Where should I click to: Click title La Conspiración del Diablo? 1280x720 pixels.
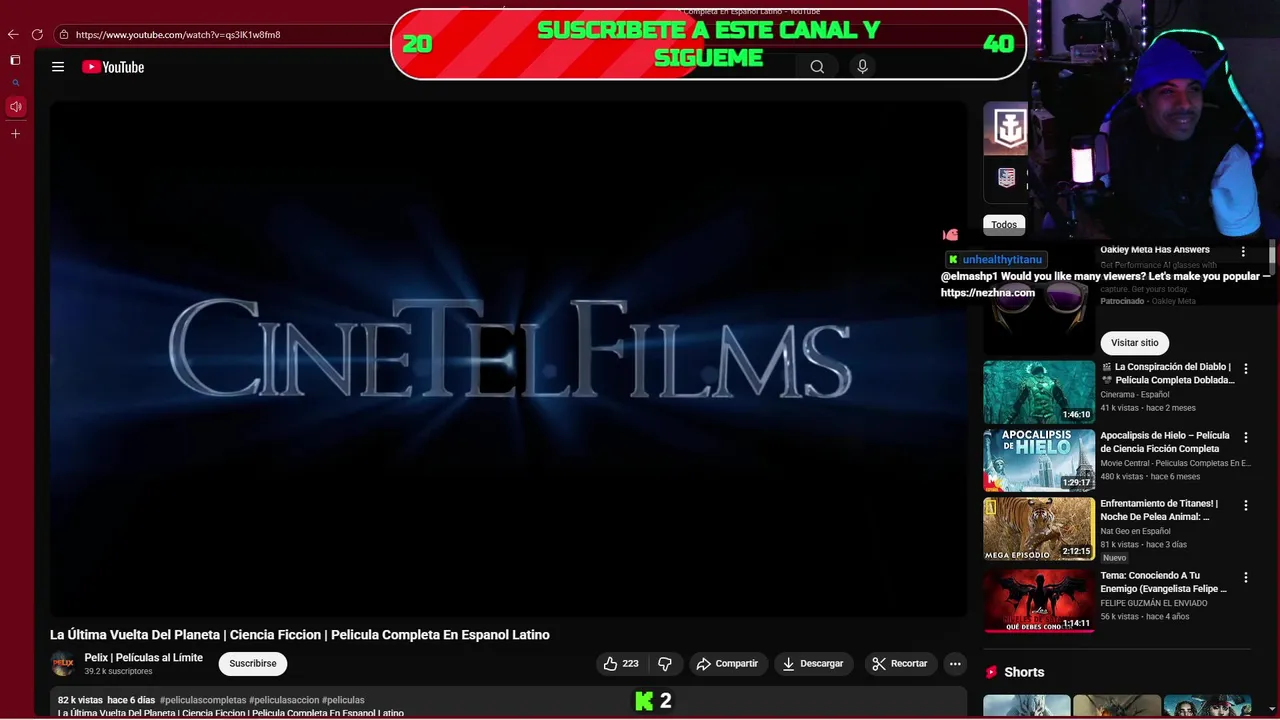click(1168, 373)
